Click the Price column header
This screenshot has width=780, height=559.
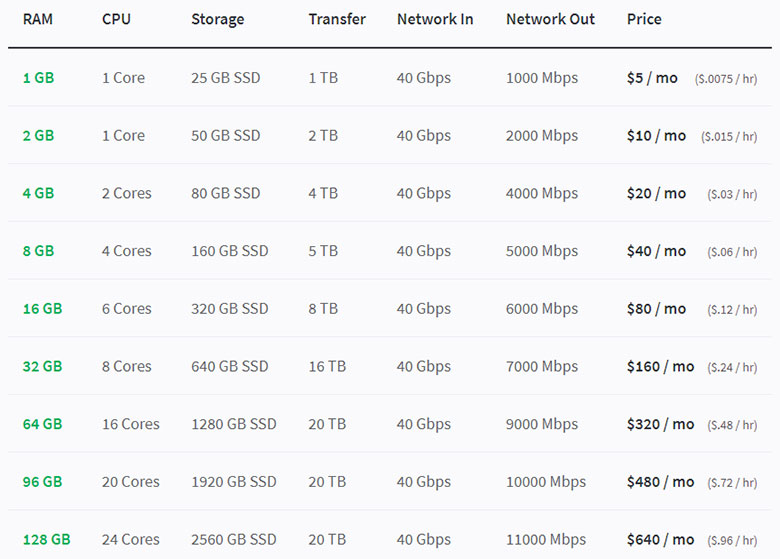(644, 19)
